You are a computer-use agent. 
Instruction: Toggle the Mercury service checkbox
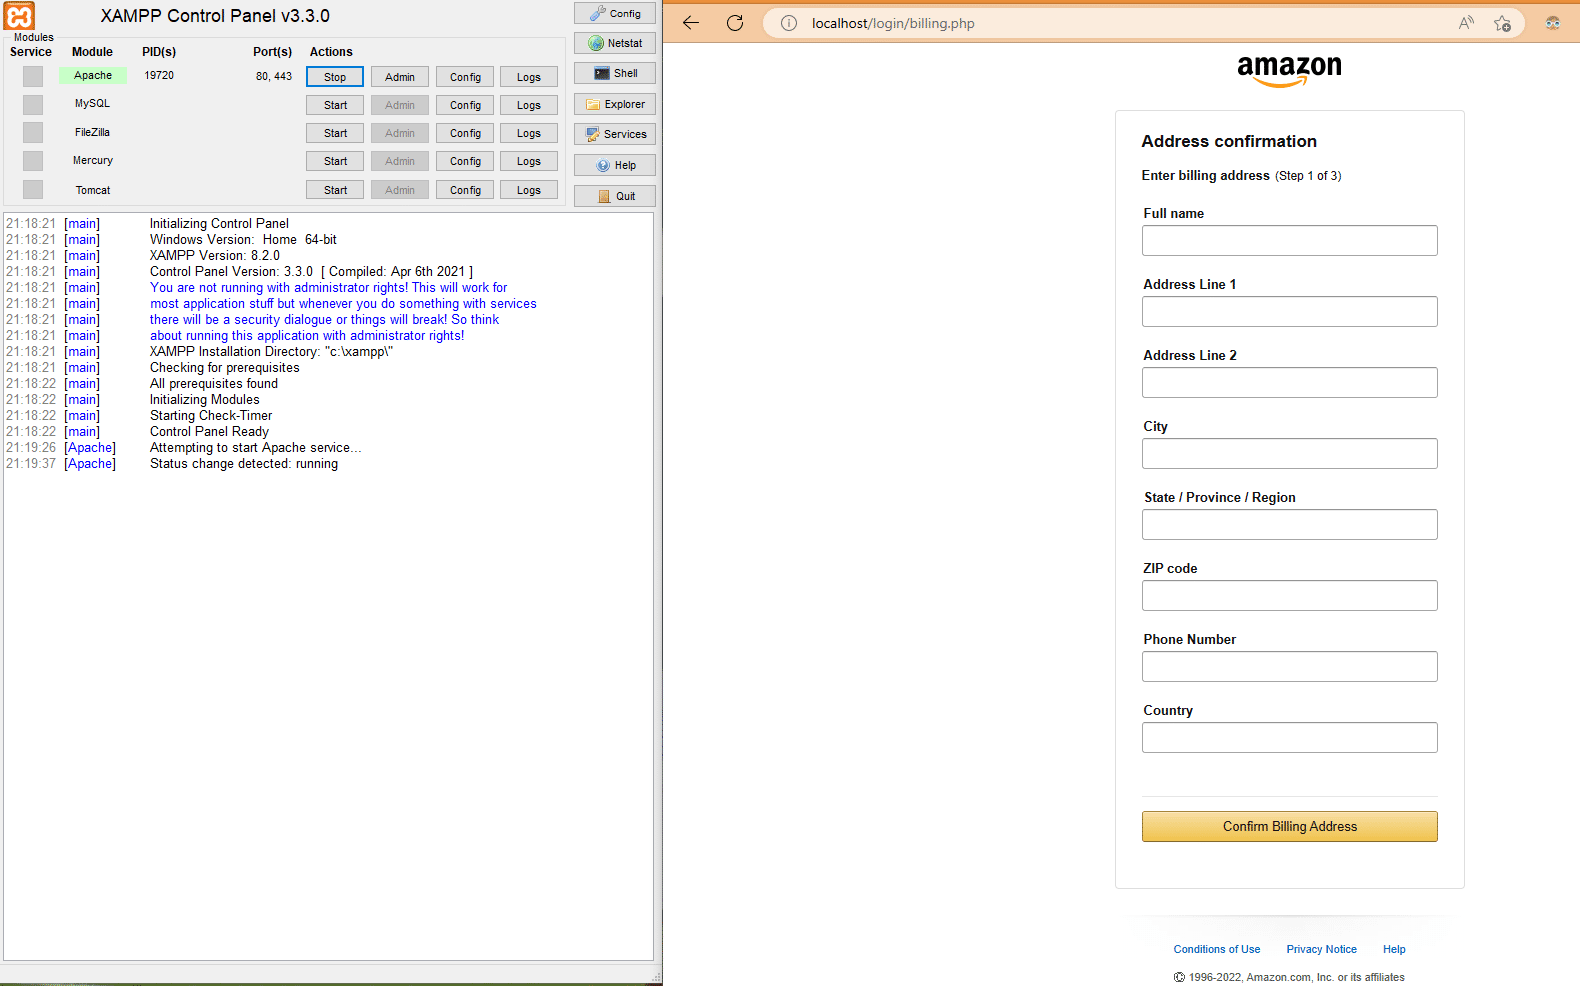pos(33,160)
